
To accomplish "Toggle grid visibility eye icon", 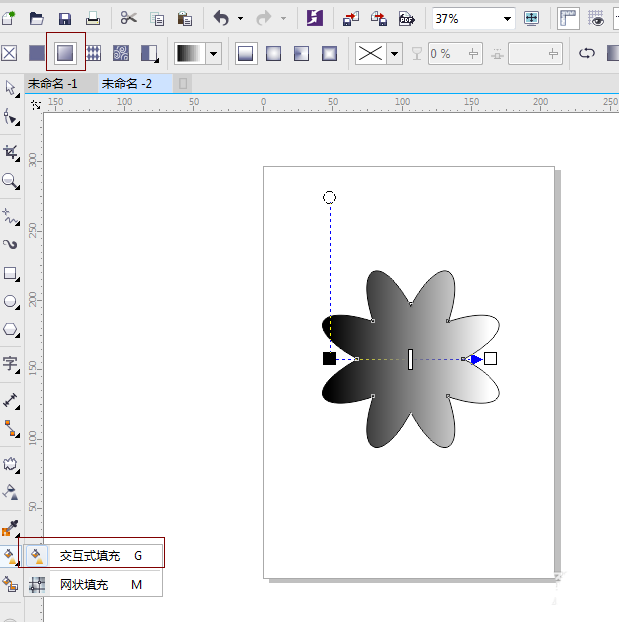I will [596, 19].
